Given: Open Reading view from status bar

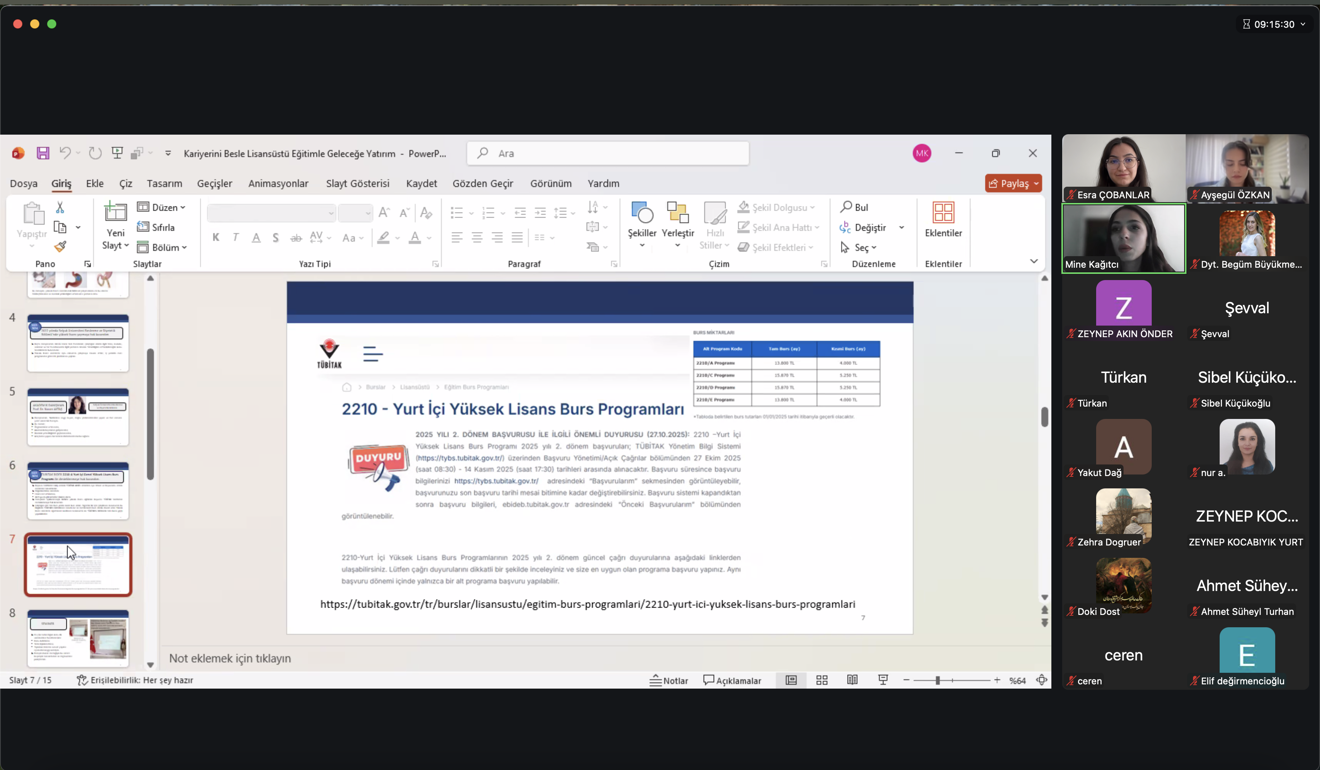Looking at the screenshot, I should click(852, 680).
